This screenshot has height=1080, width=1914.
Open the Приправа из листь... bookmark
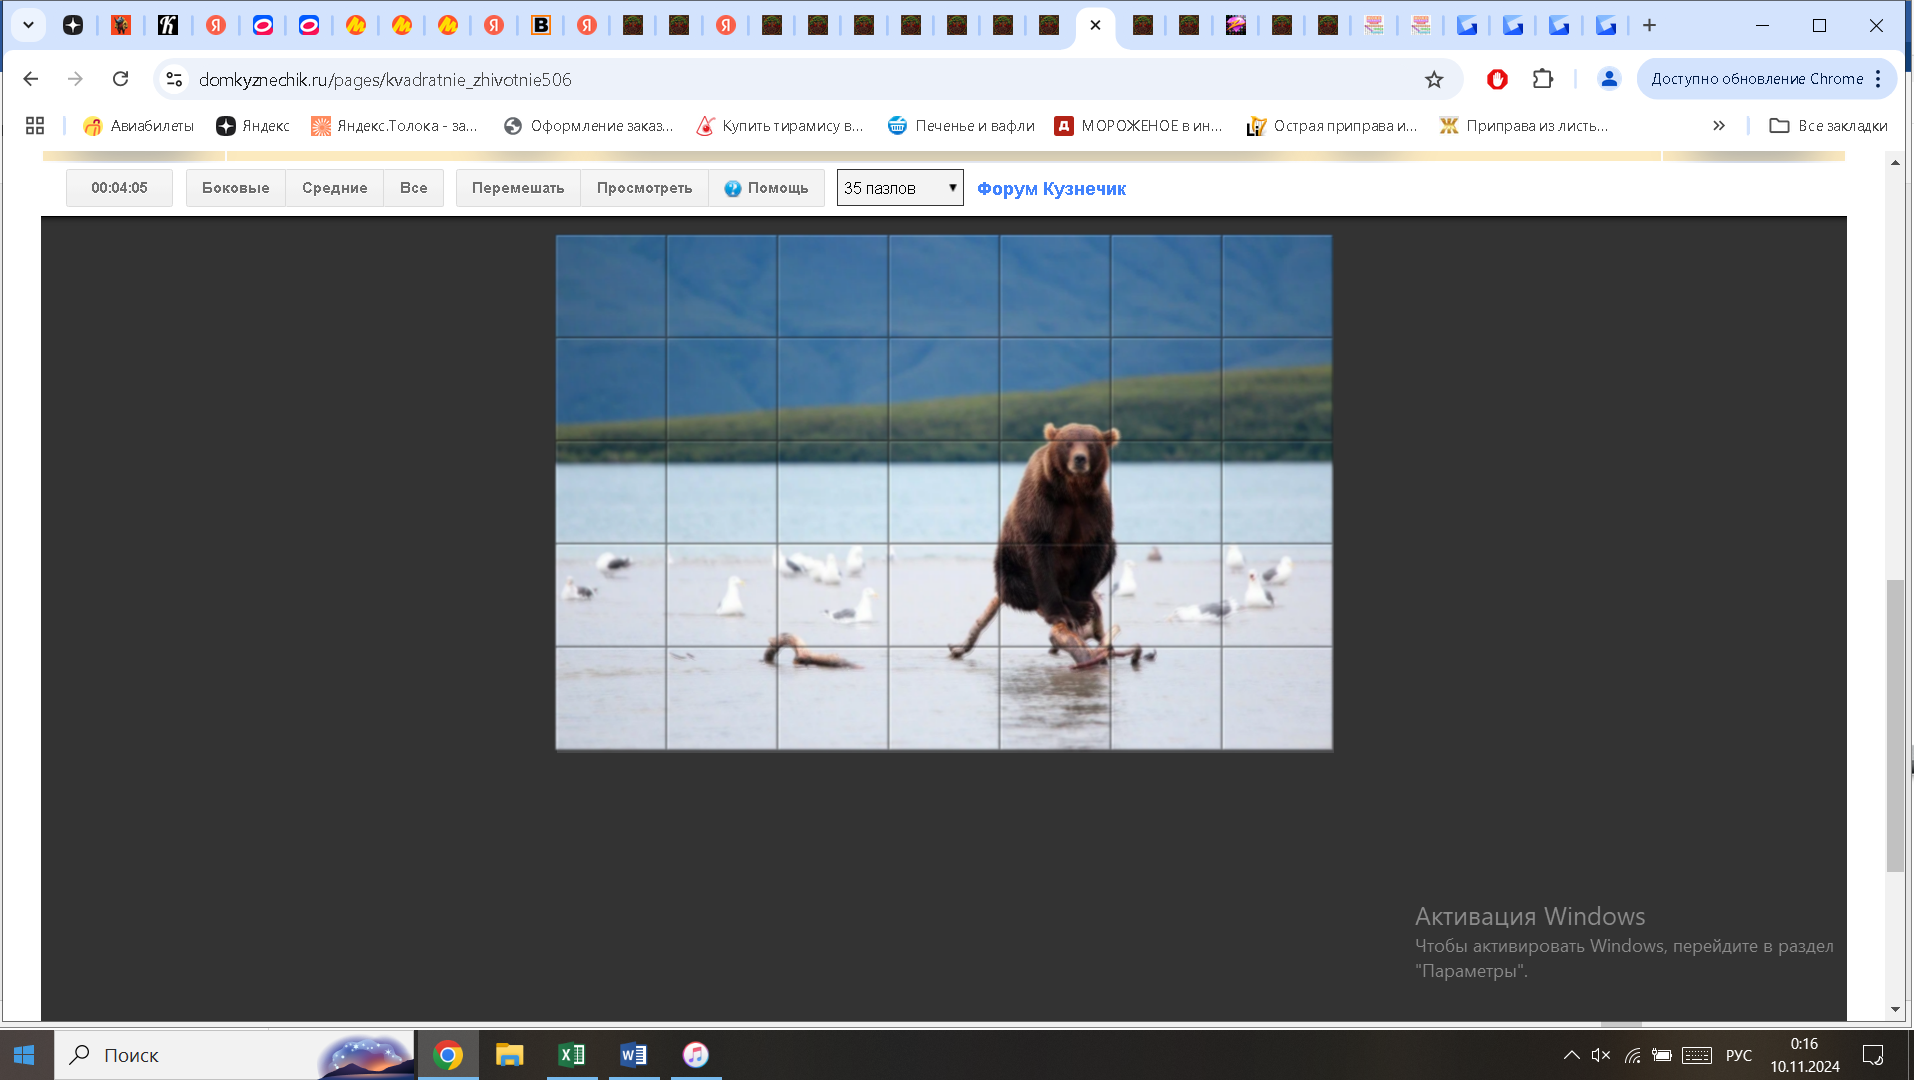(x=1523, y=126)
